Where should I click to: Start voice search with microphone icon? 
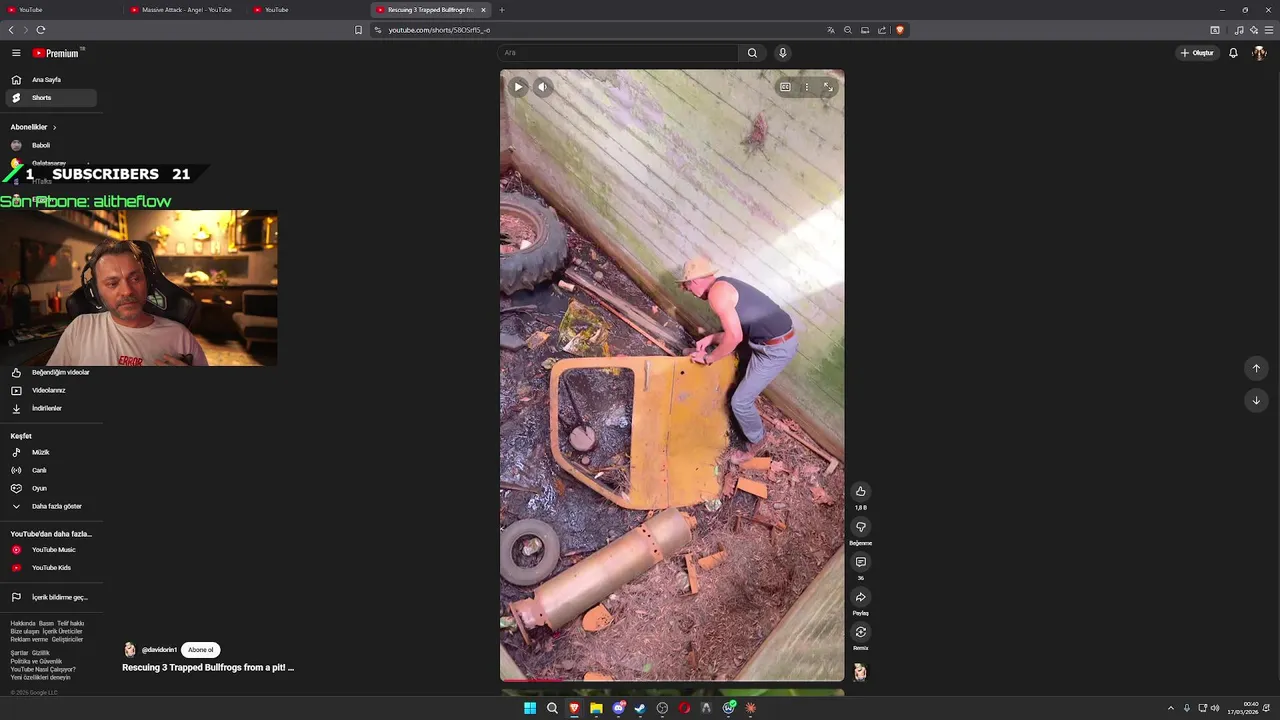pos(782,53)
